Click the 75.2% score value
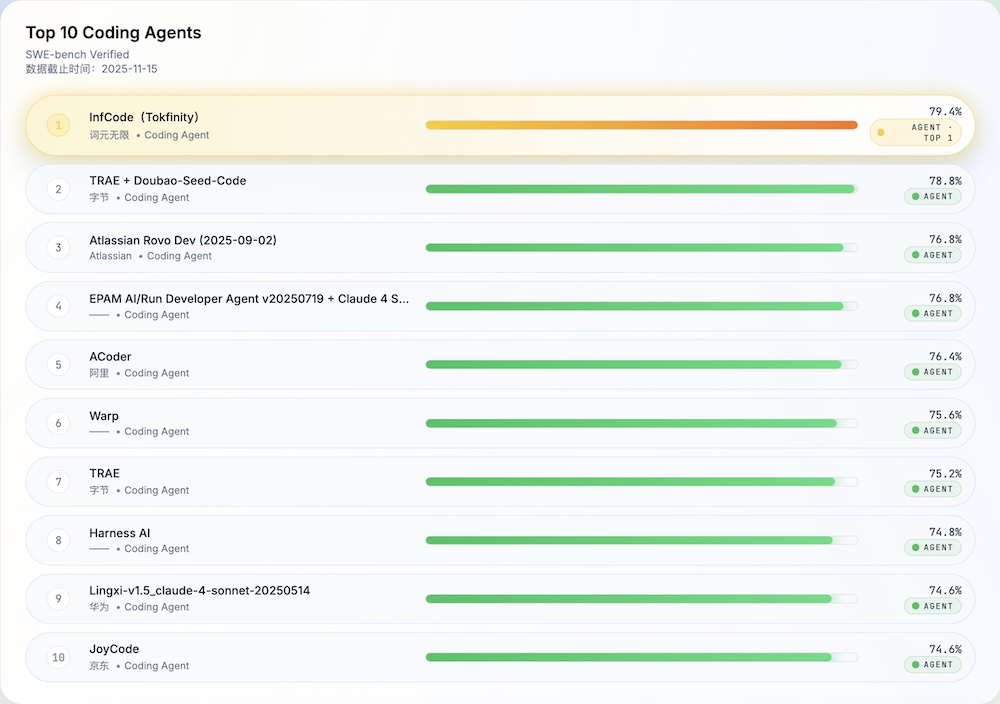This screenshot has width=1000, height=704. point(945,474)
